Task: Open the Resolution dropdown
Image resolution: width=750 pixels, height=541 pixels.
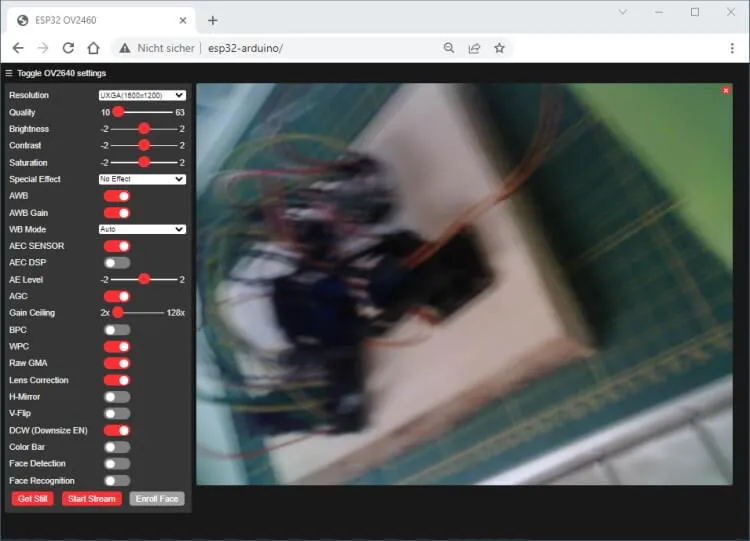Action: click(142, 95)
